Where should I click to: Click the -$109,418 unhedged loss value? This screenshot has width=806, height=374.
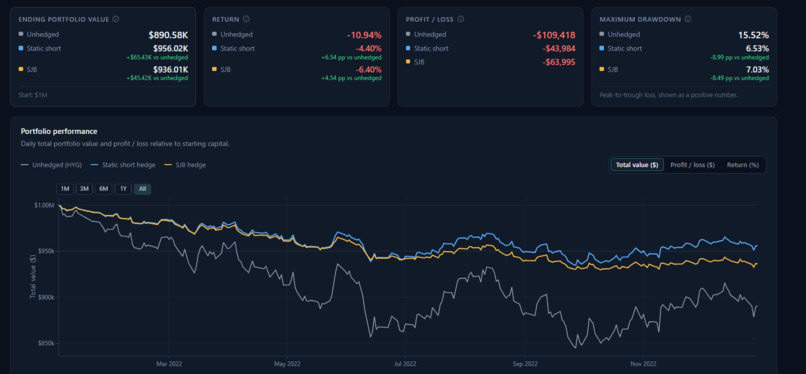[554, 35]
